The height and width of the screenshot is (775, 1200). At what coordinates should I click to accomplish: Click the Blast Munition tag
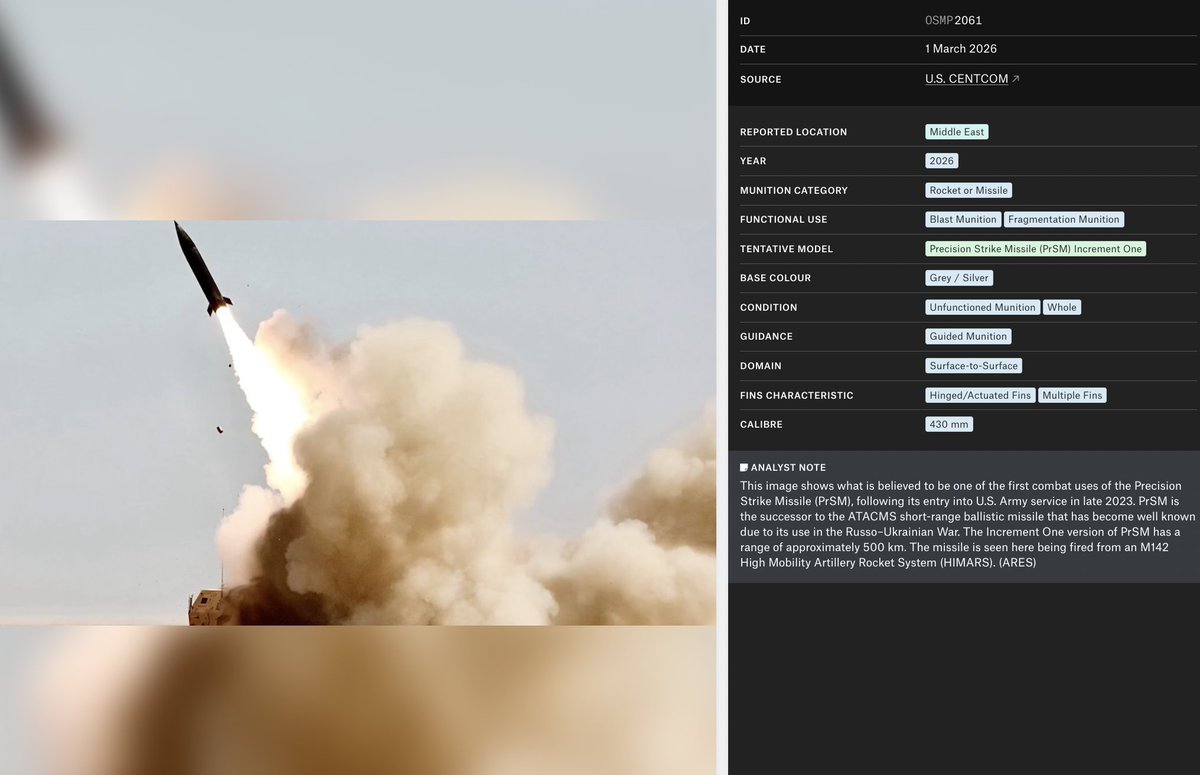pyautogui.click(x=962, y=219)
